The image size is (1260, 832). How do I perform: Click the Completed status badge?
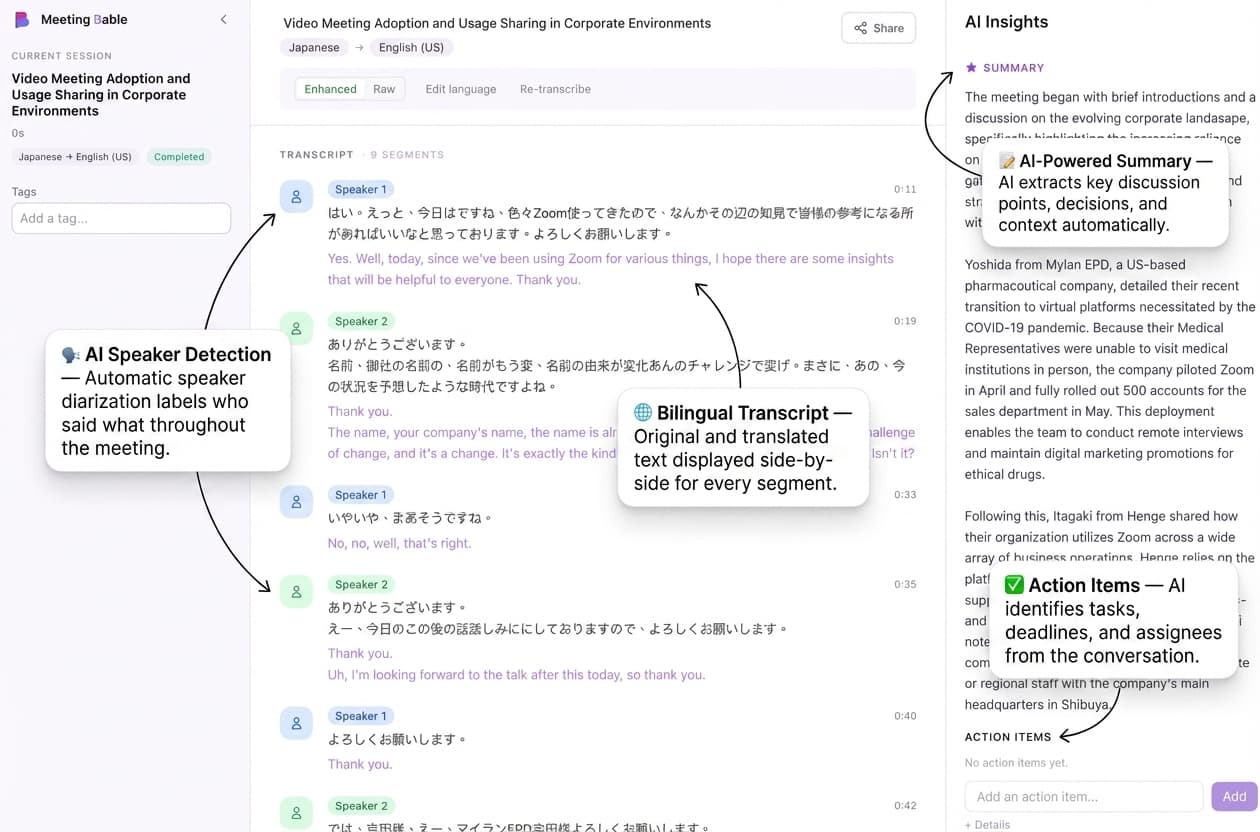click(178, 156)
